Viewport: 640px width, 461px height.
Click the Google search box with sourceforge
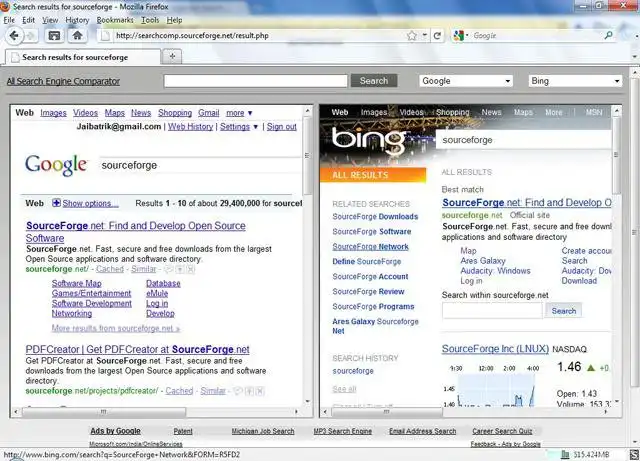pos(200,165)
